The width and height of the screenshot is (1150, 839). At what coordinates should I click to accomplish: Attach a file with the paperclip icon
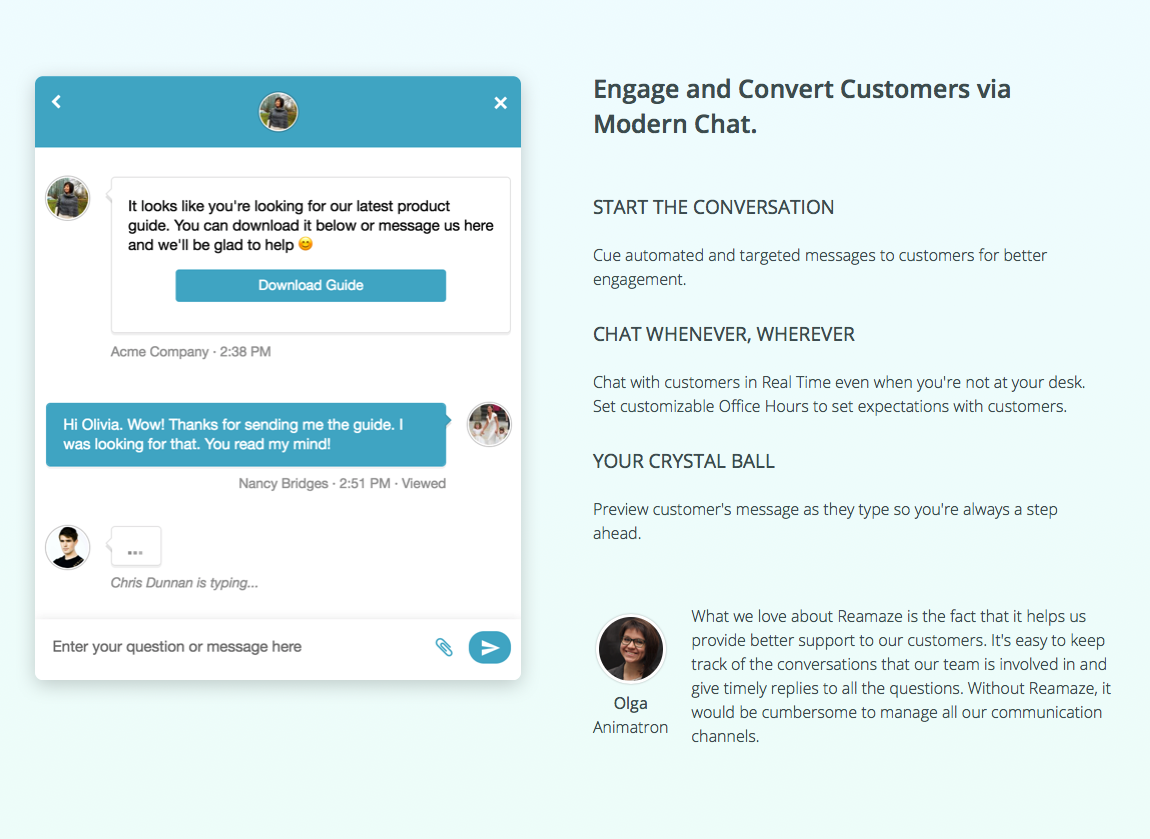[444, 647]
